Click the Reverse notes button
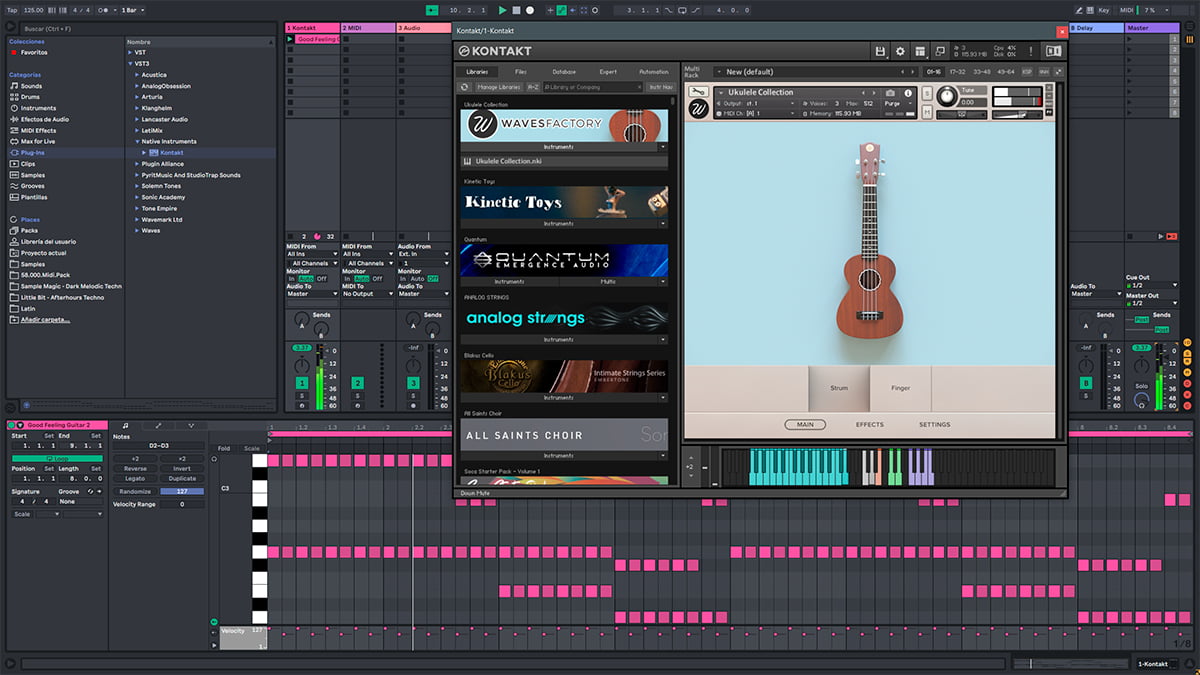This screenshot has width=1200, height=675. 134,469
